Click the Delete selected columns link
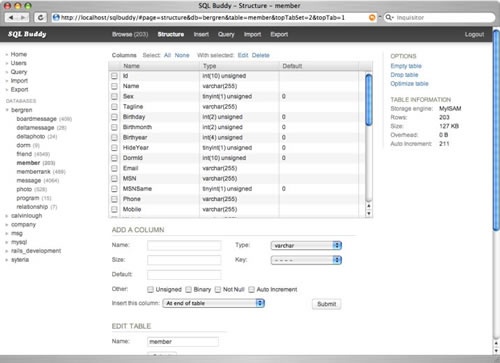 click(261, 55)
